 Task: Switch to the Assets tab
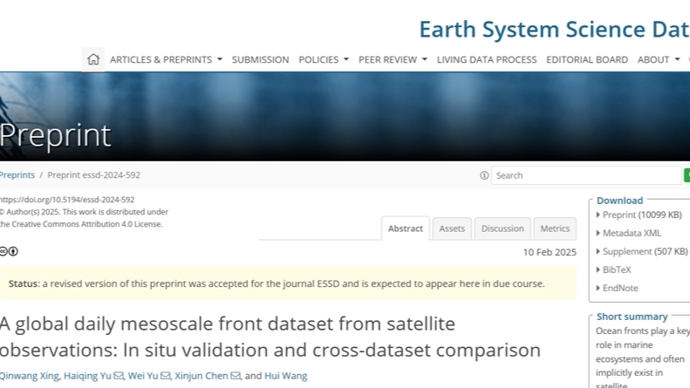point(452,228)
